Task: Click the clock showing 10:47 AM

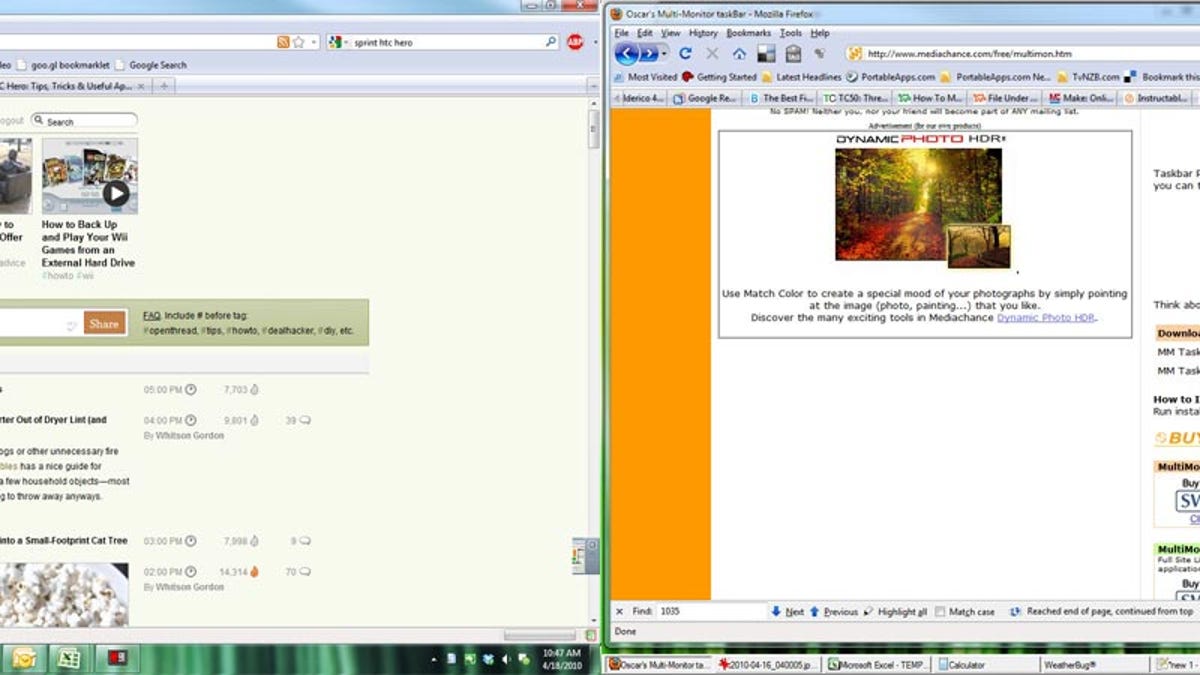Action: [560, 659]
